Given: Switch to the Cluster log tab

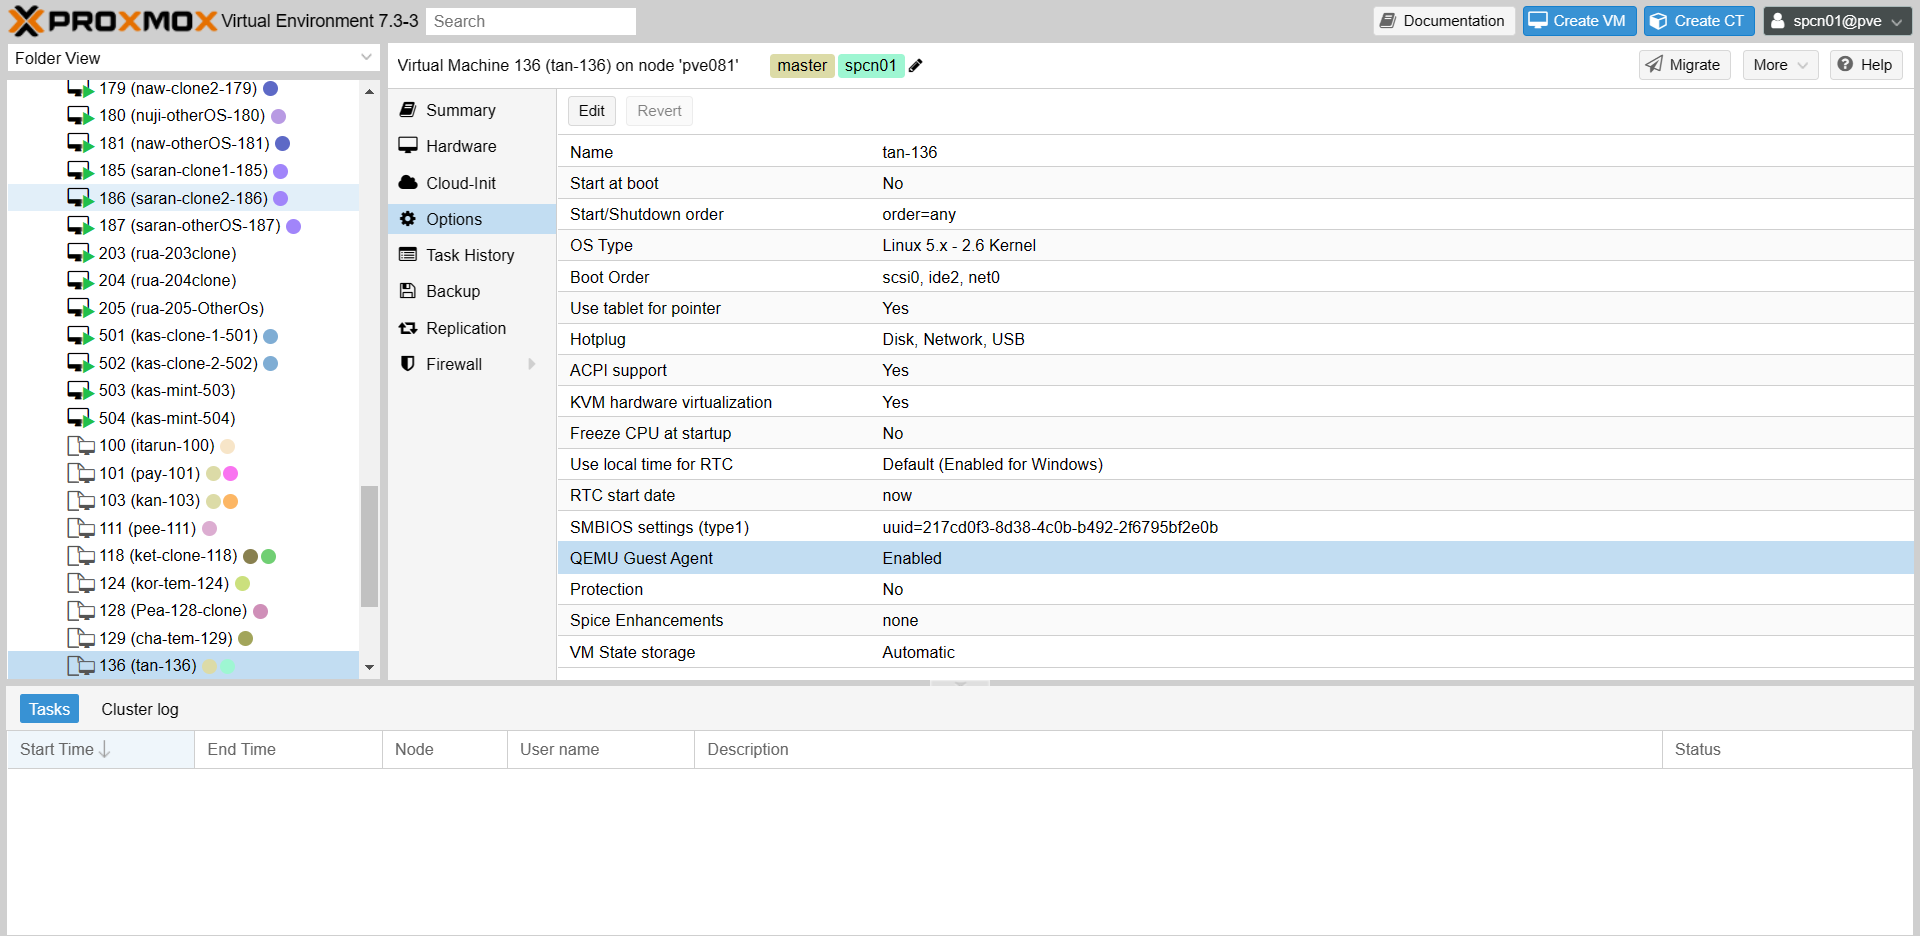Looking at the screenshot, I should tap(139, 709).
